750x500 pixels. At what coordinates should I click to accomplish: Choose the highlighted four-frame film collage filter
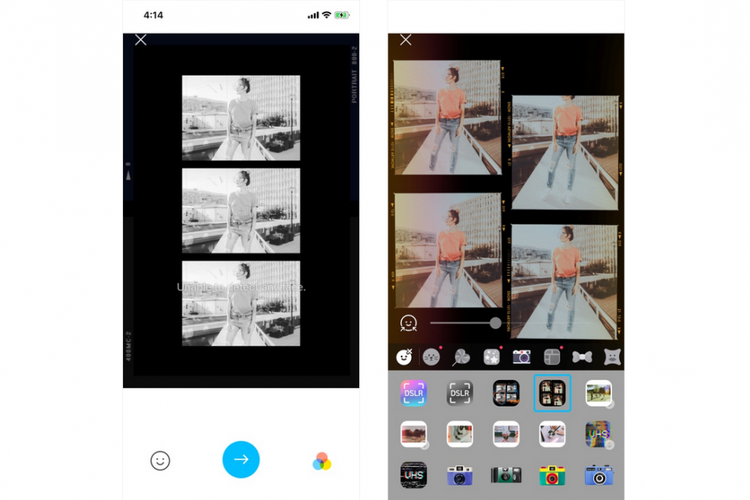click(552, 393)
